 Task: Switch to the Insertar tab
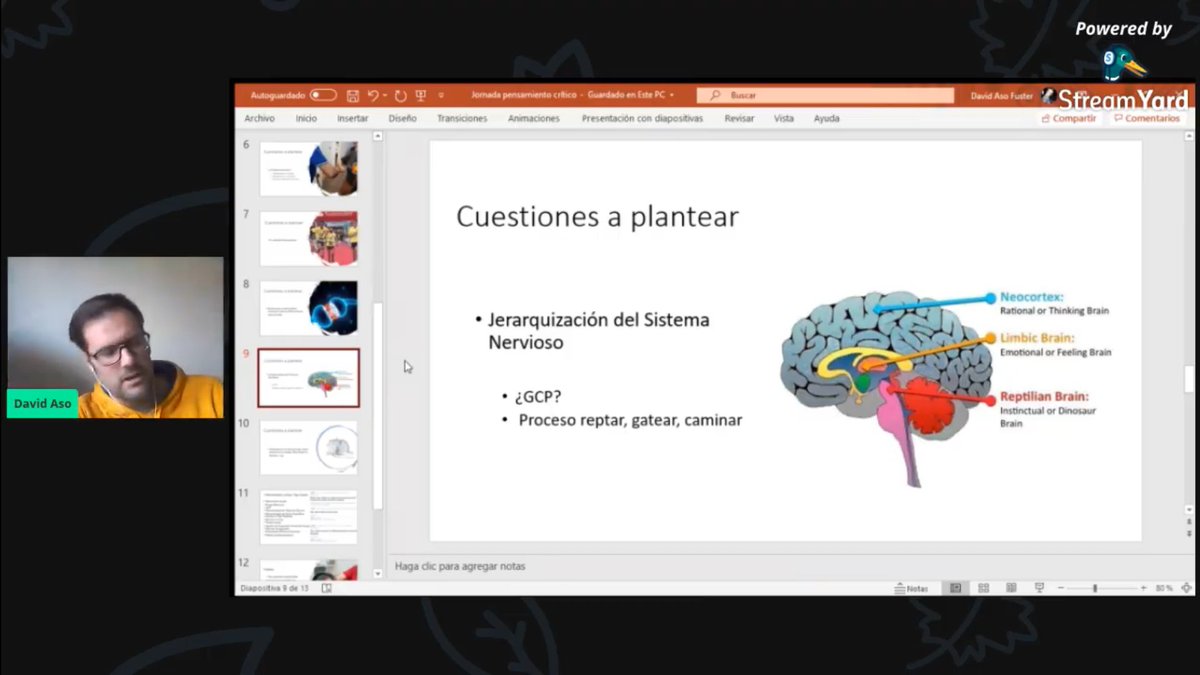(352, 118)
